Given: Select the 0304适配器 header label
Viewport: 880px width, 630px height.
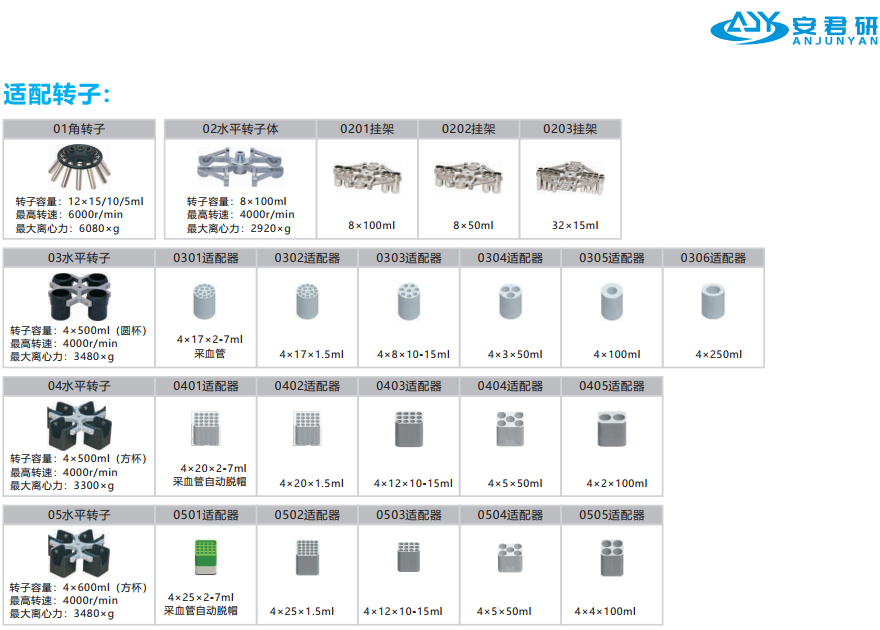Looking at the screenshot, I should 510,258.
